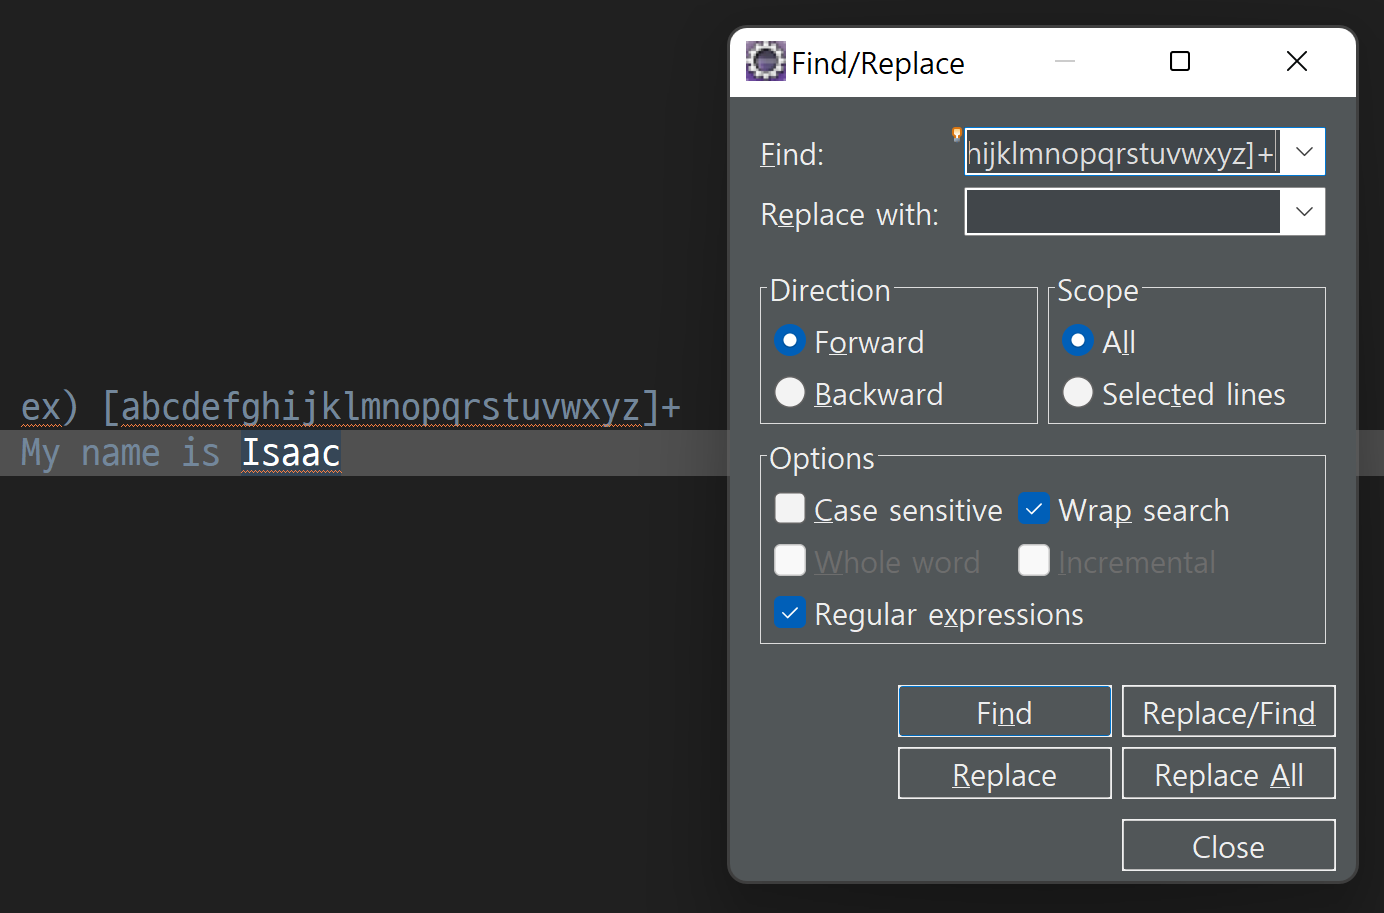This screenshot has width=1384, height=913.
Task: Choose Selected lines scope
Action: click(1078, 393)
